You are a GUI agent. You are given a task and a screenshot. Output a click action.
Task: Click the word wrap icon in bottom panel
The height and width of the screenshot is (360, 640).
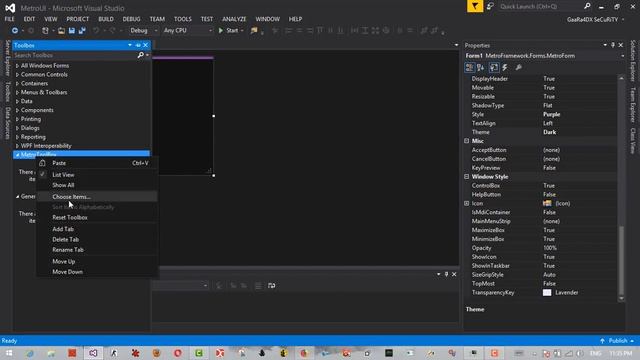pos(271,286)
